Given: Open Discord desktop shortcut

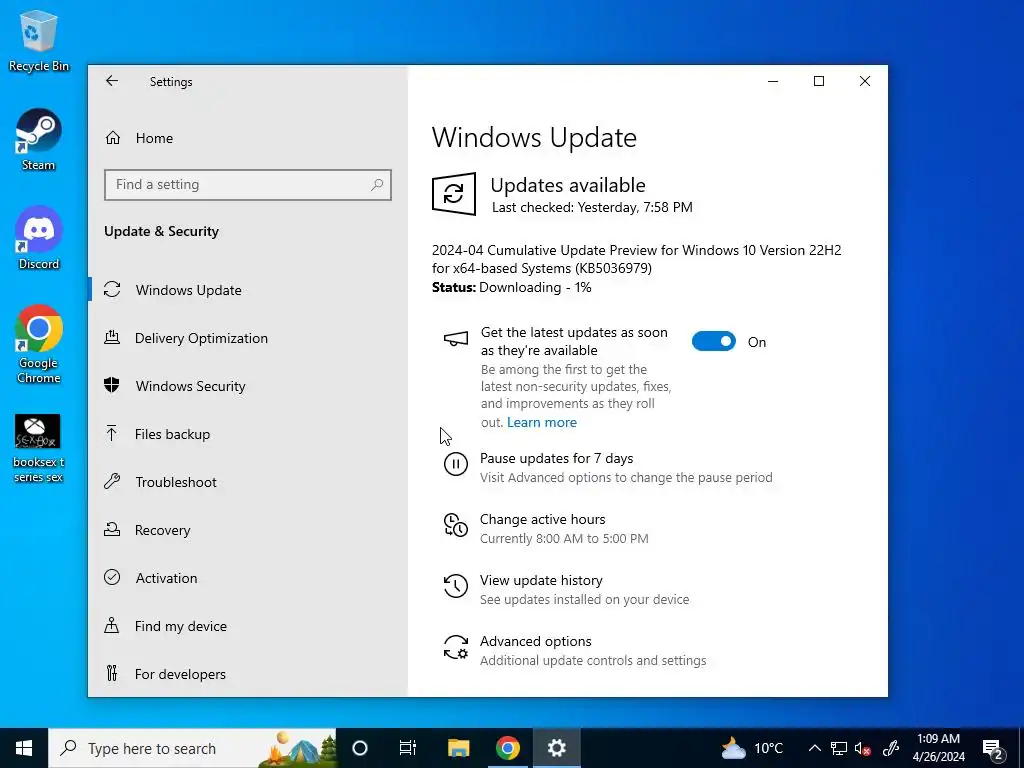Looking at the screenshot, I should 39,238.
